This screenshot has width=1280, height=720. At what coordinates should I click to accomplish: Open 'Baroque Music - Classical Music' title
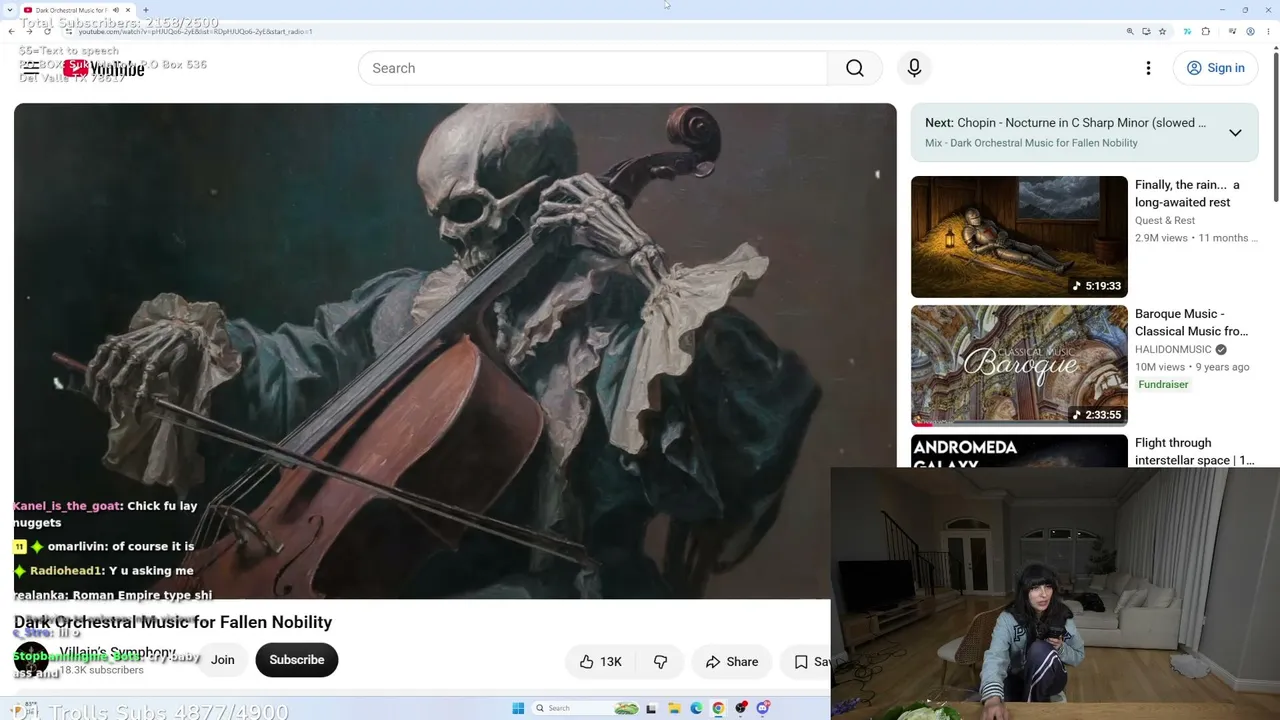1192,322
